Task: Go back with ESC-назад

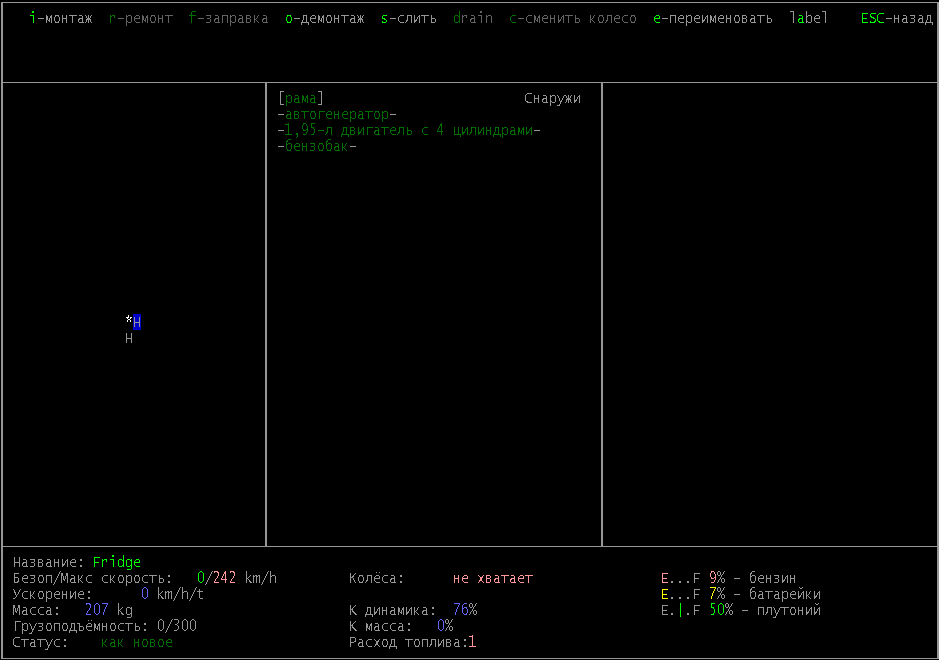Action: (x=896, y=19)
